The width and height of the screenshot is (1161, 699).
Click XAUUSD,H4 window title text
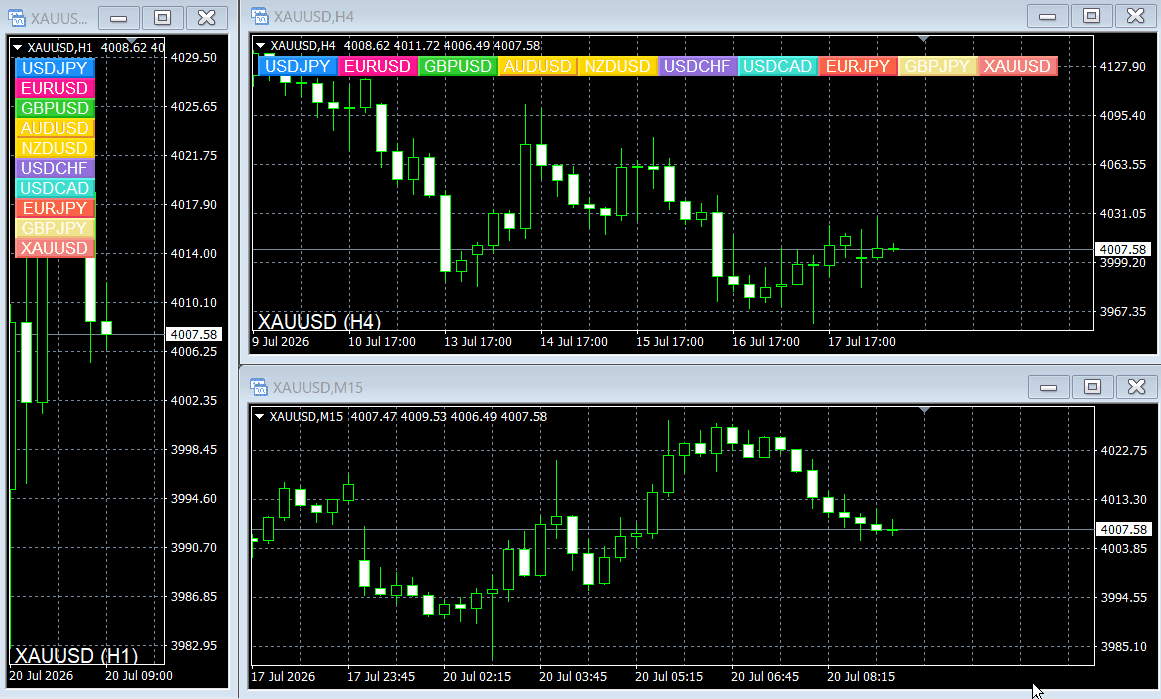[x=314, y=16]
